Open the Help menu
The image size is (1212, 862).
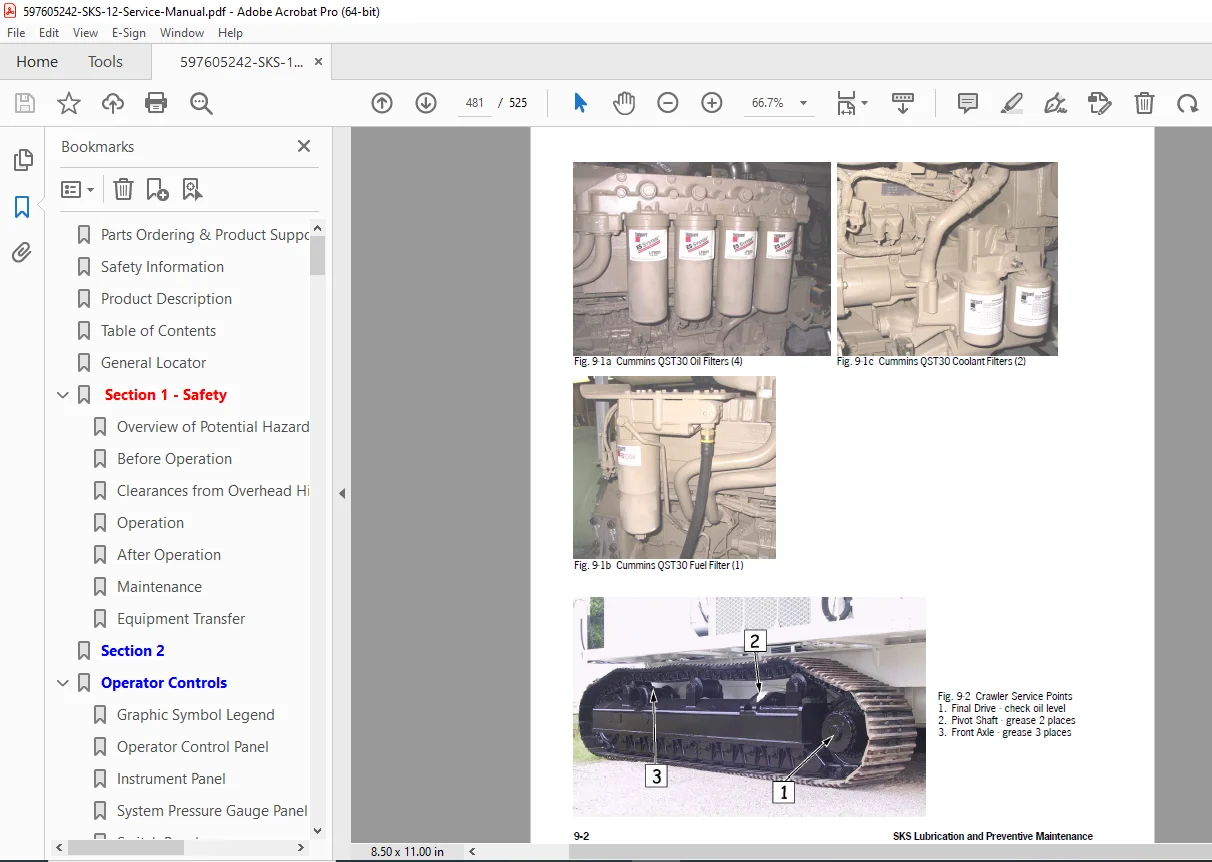coord(231,33)
